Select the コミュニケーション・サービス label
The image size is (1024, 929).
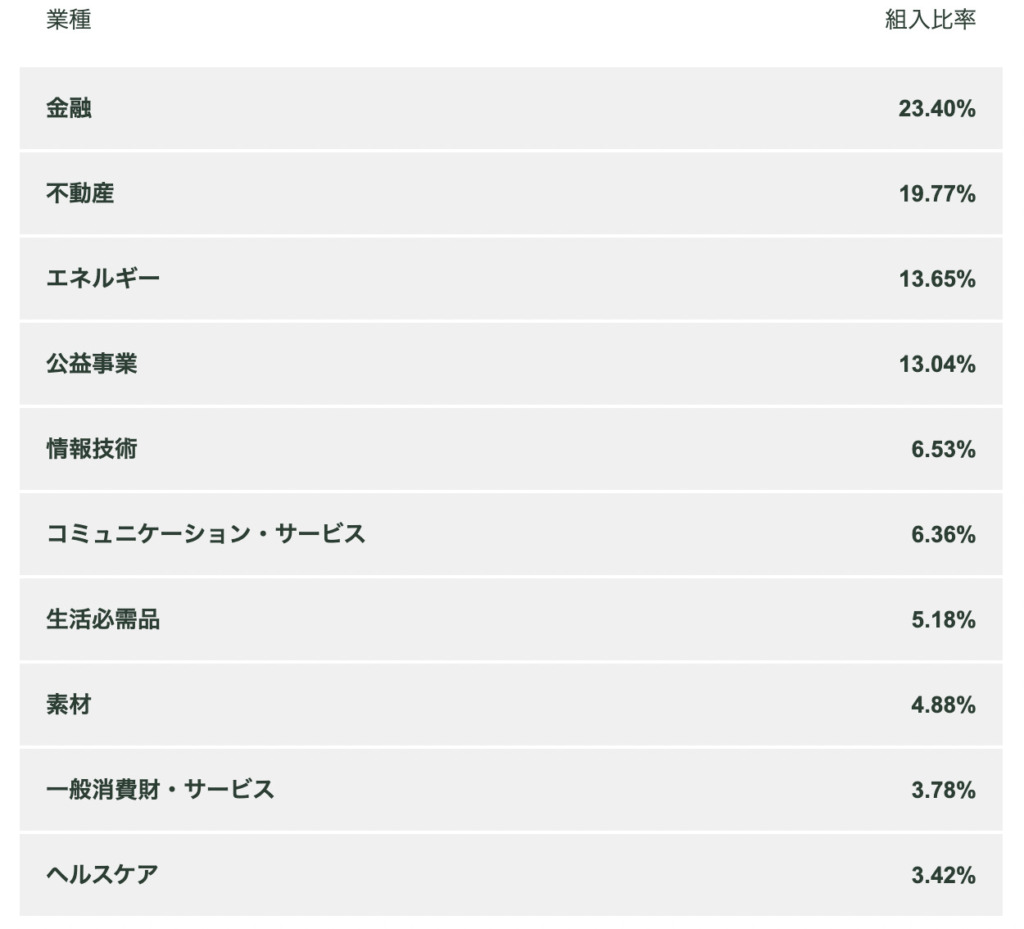pos(206,534)
